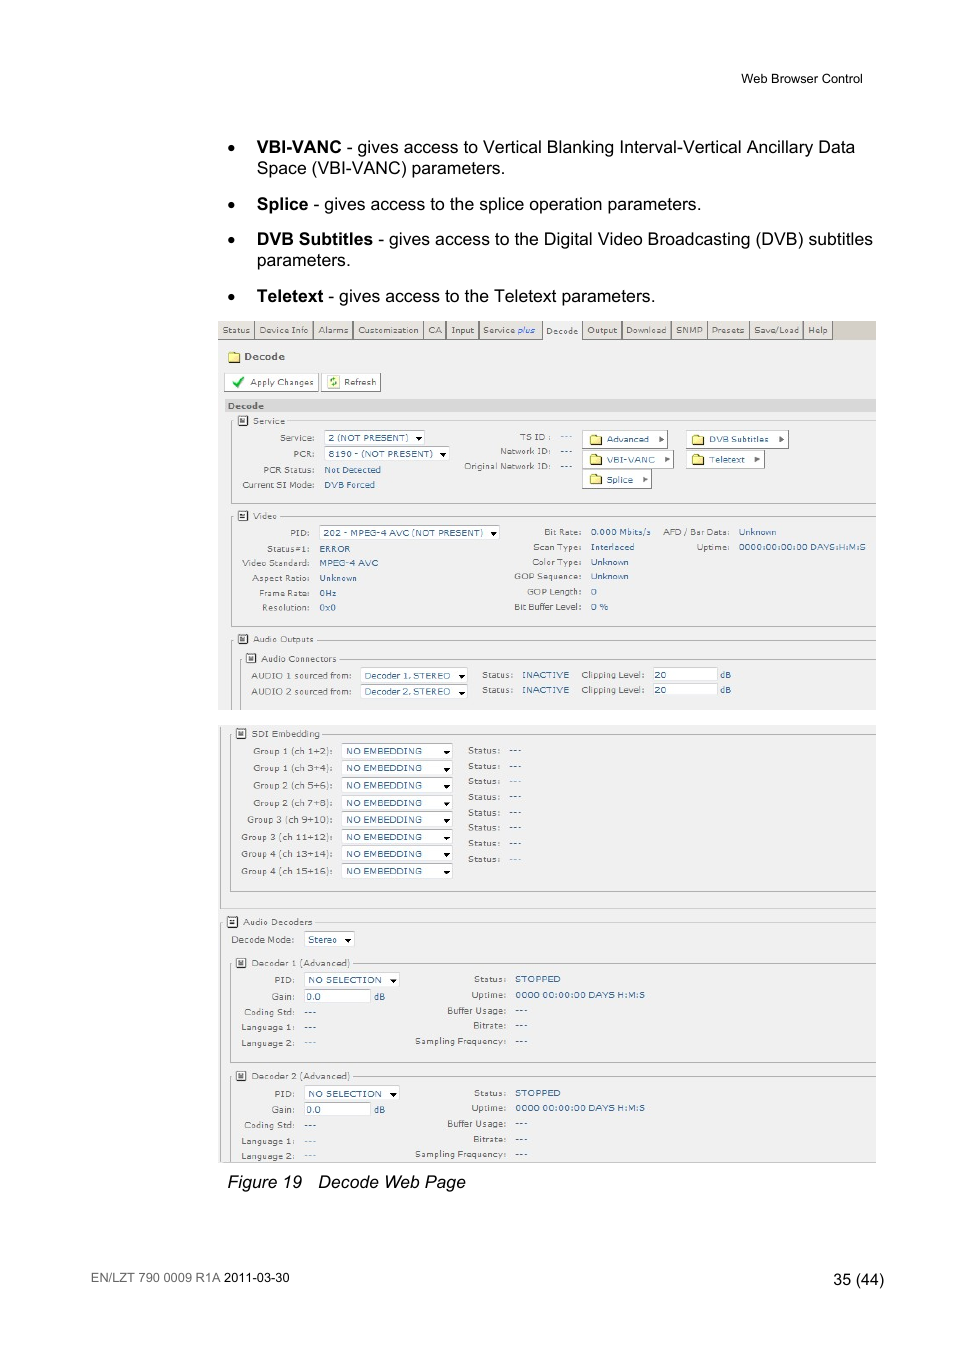
Task: Open the Video PID dropdown
Action: (x=493, y=533)
